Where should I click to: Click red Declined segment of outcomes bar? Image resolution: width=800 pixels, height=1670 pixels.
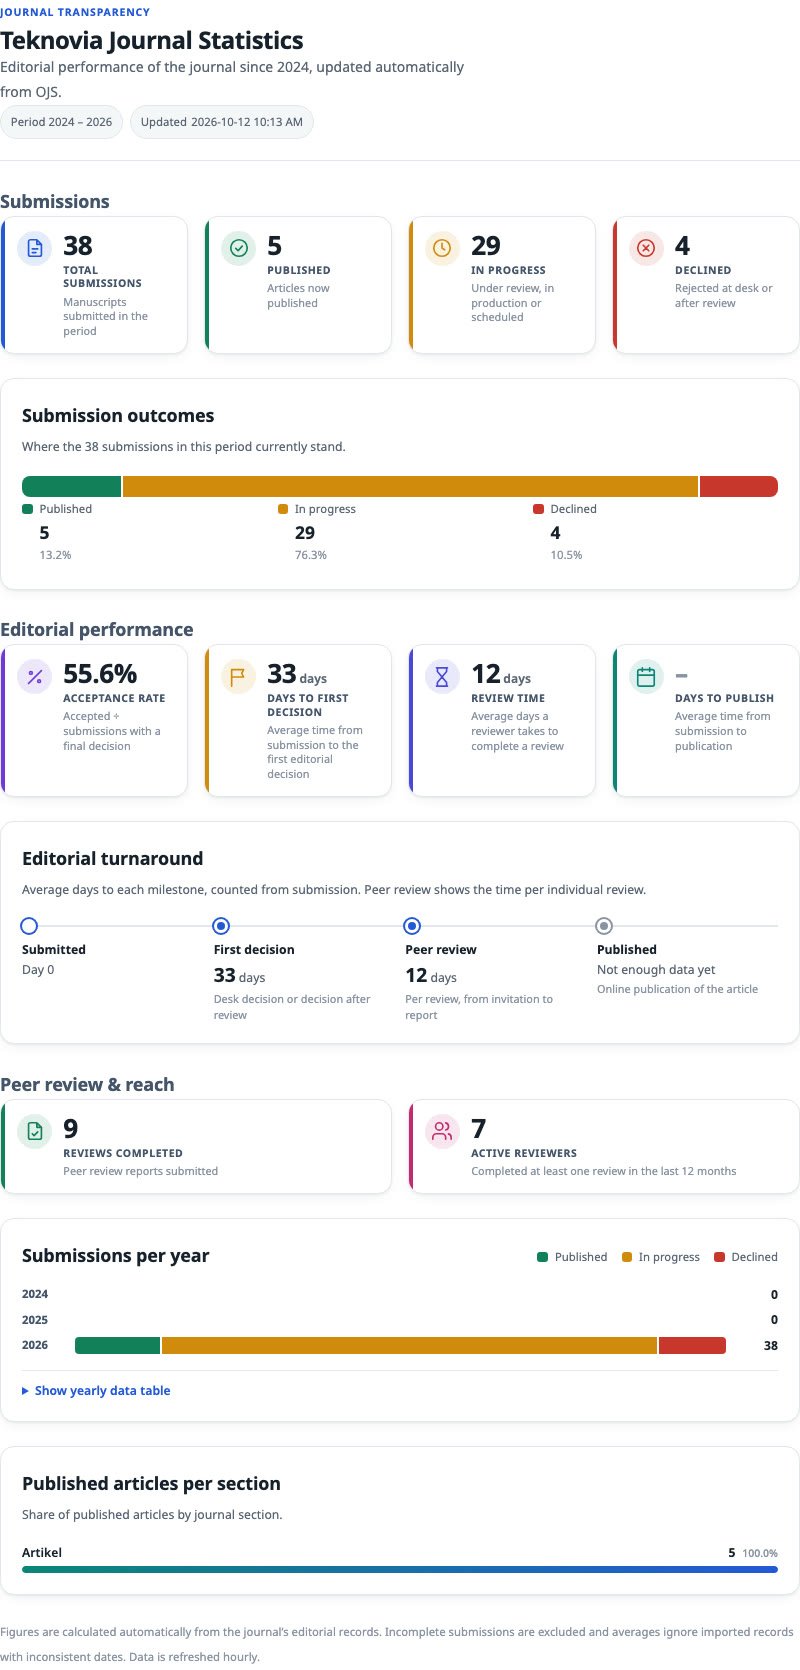point(739,487)
